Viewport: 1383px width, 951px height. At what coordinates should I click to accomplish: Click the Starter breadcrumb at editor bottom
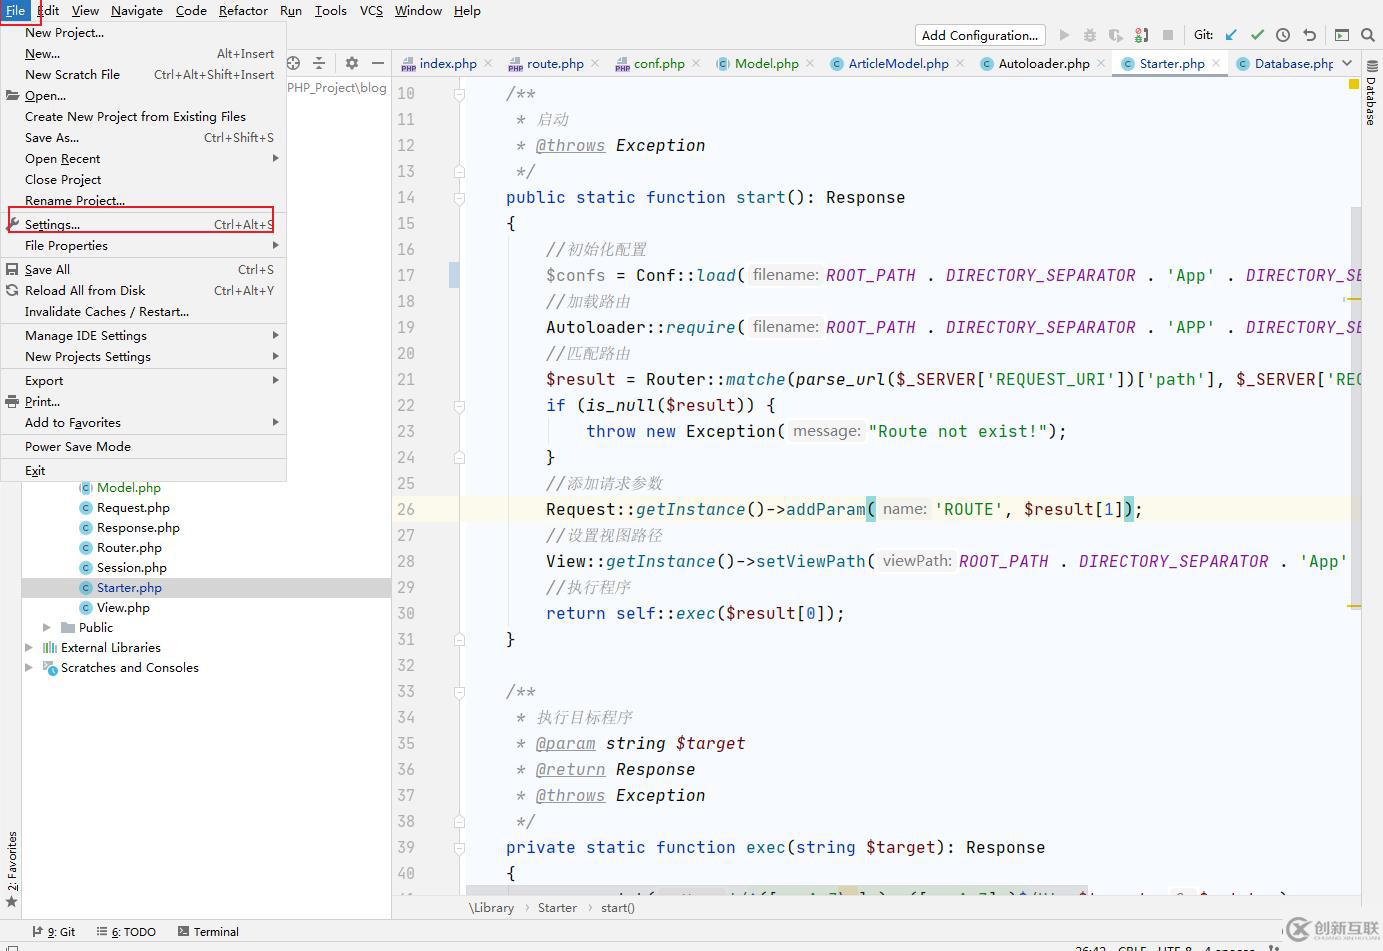pos(557,908)
